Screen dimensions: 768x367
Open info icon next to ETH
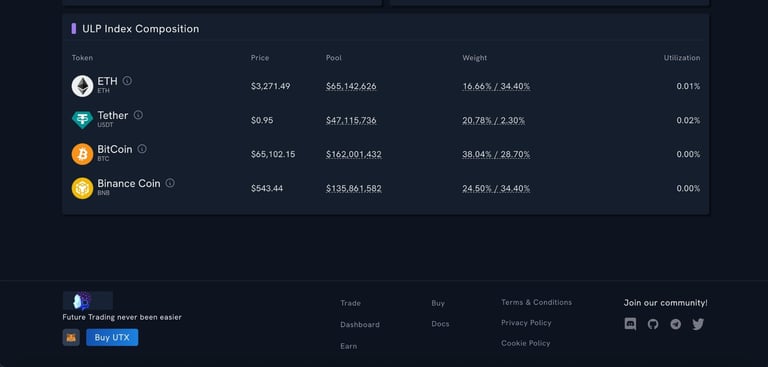click(x=127, y=81)
